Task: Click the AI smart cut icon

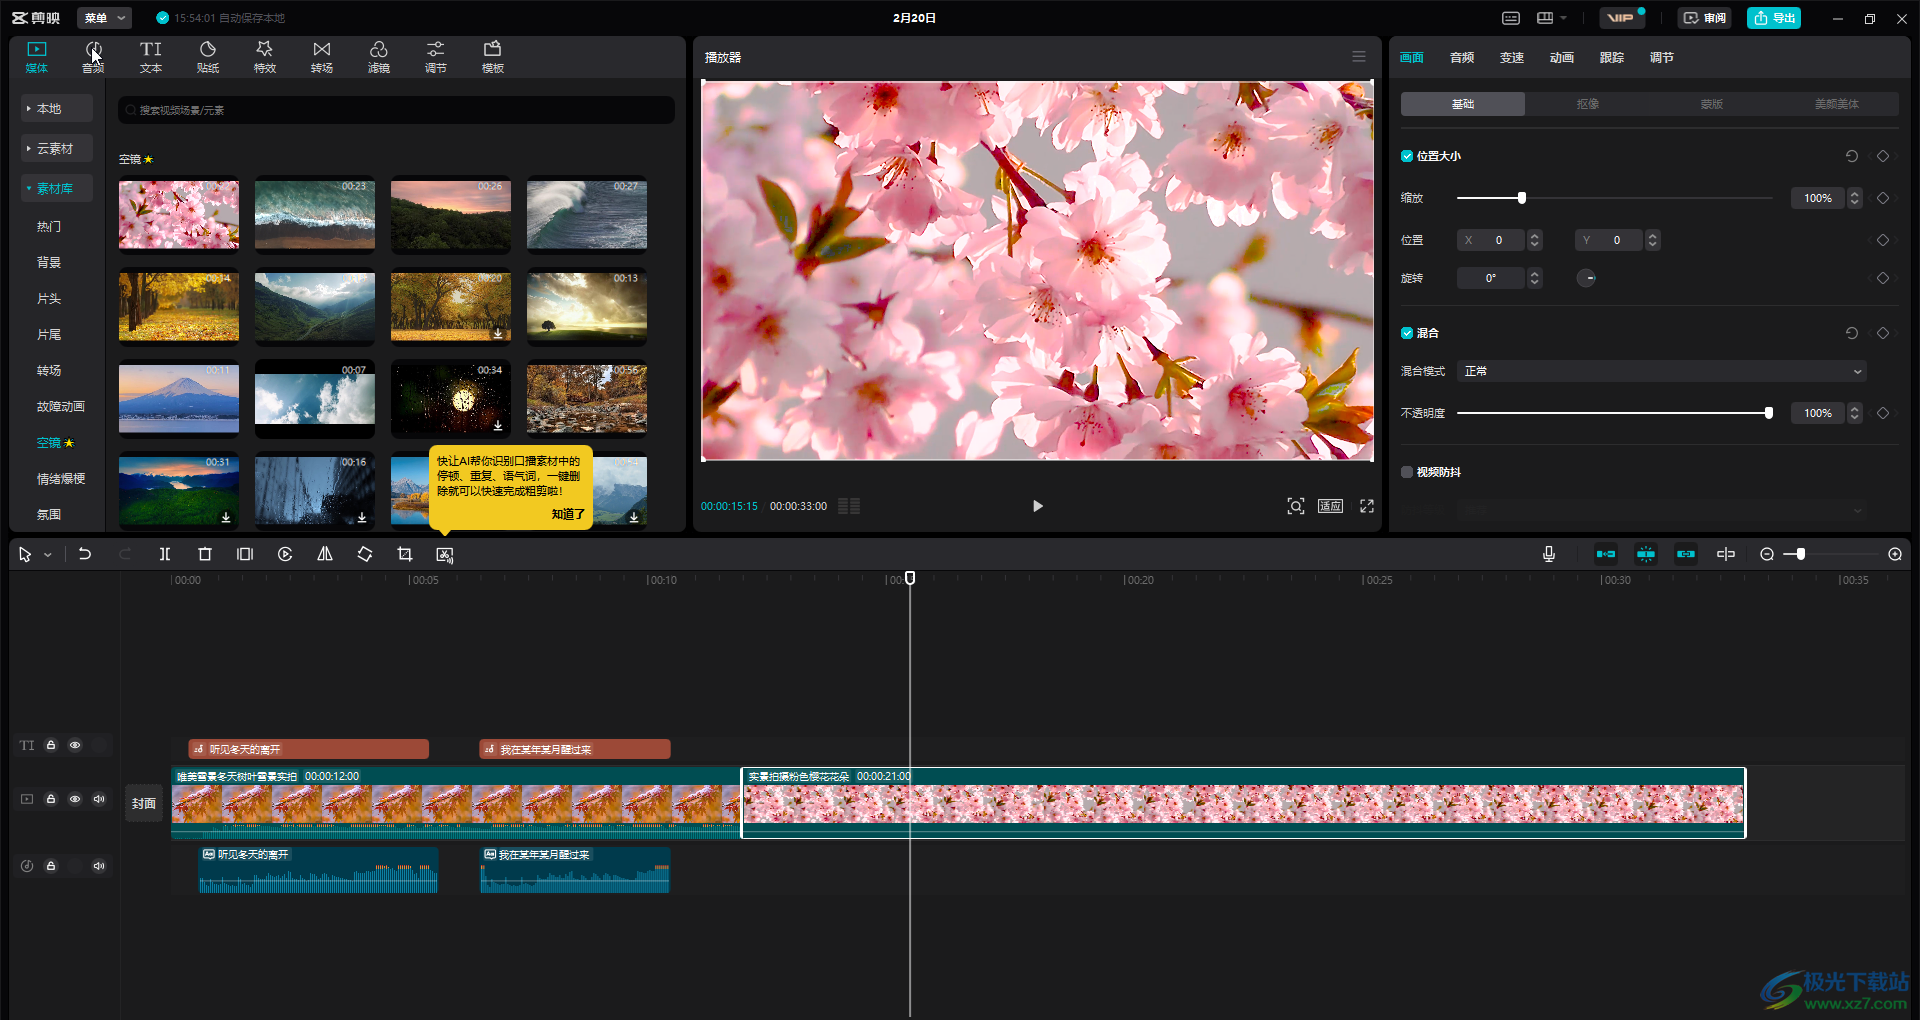Action: [445, 554]
